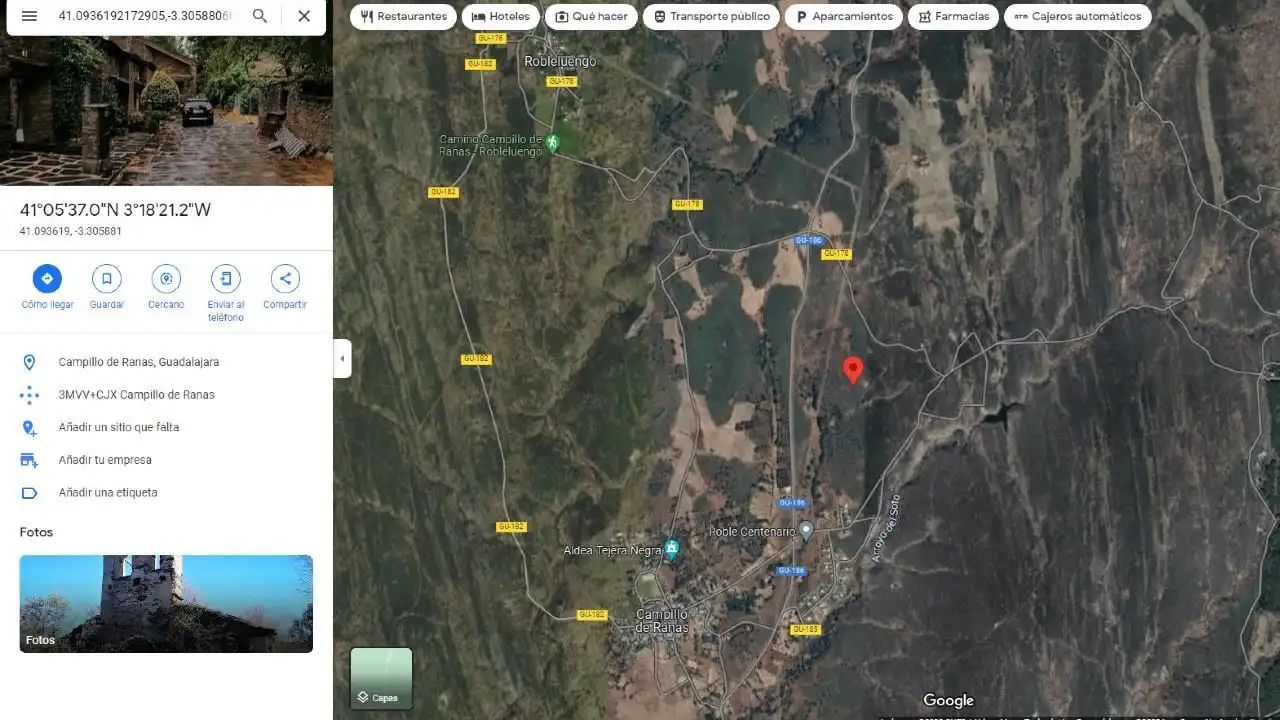The height and width of the screenshot is (720, 1280).
Task: Click the add business storefront icon
Action: (x=29, y=460)
